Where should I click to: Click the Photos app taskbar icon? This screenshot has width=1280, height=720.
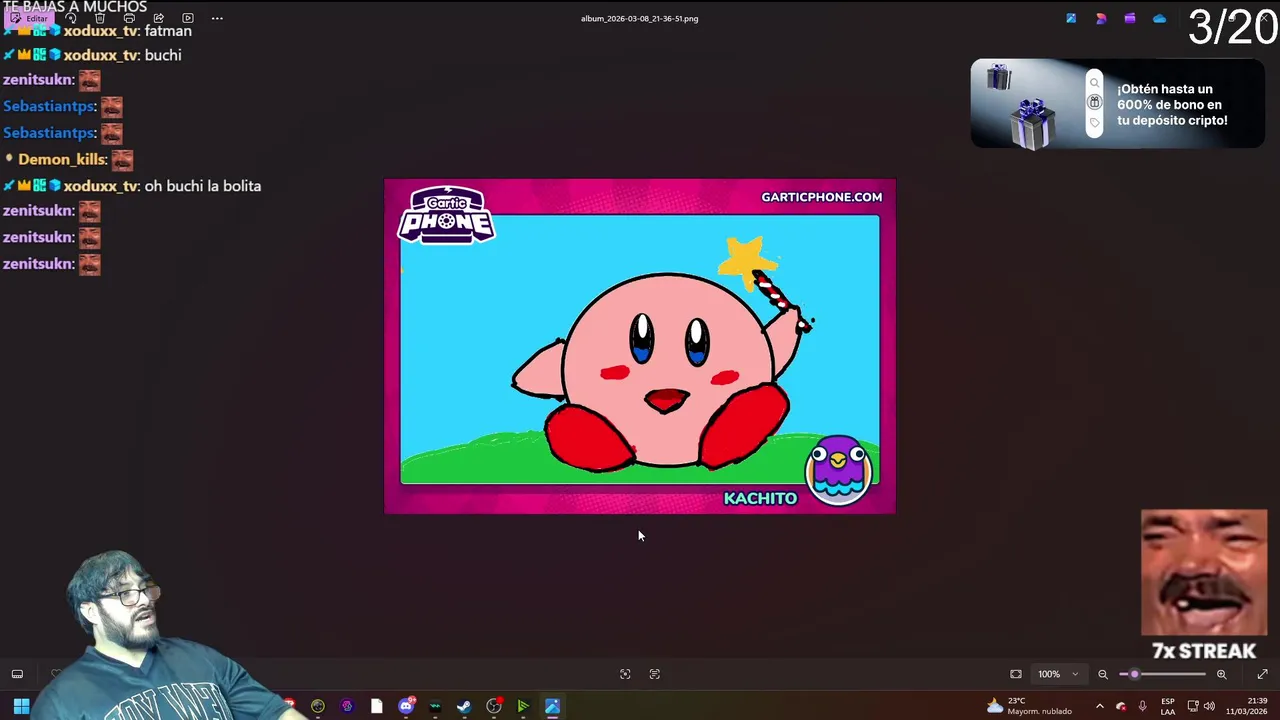tap(552, 706)
